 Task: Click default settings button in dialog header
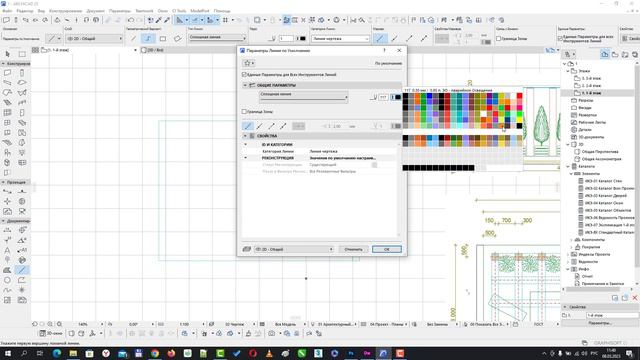388,63
